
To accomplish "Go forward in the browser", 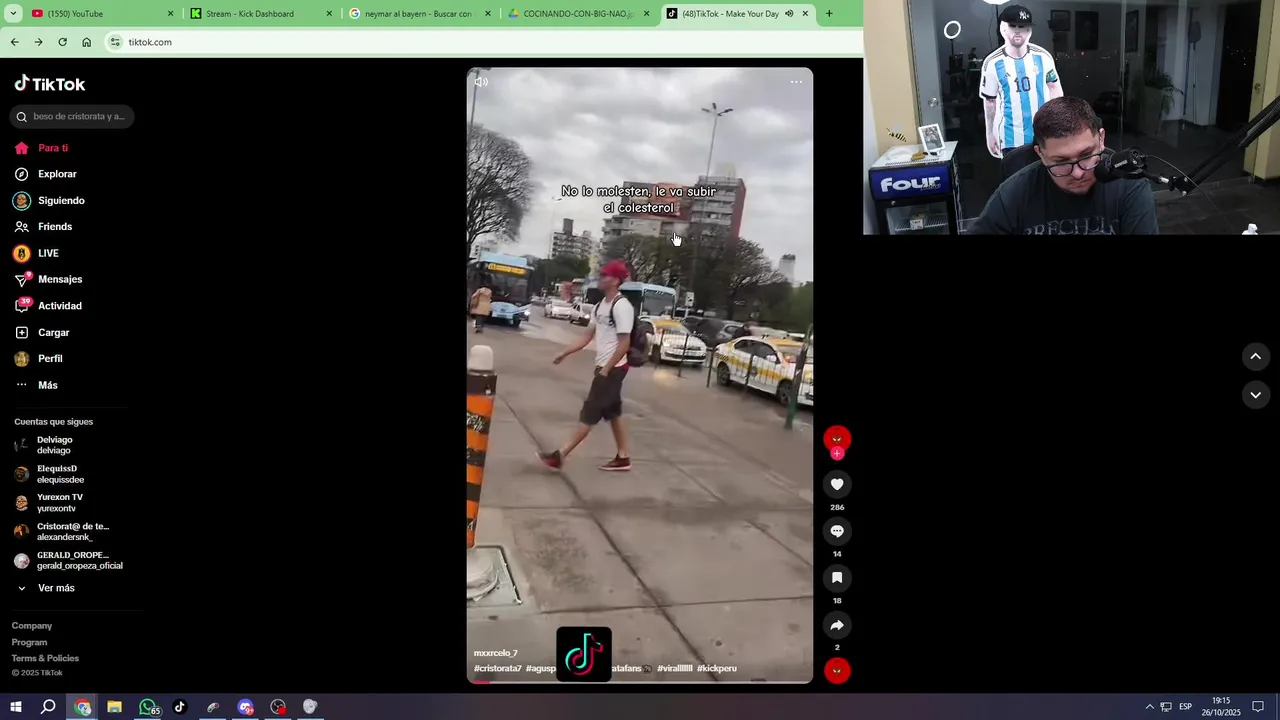I will [x=38, y=42].
